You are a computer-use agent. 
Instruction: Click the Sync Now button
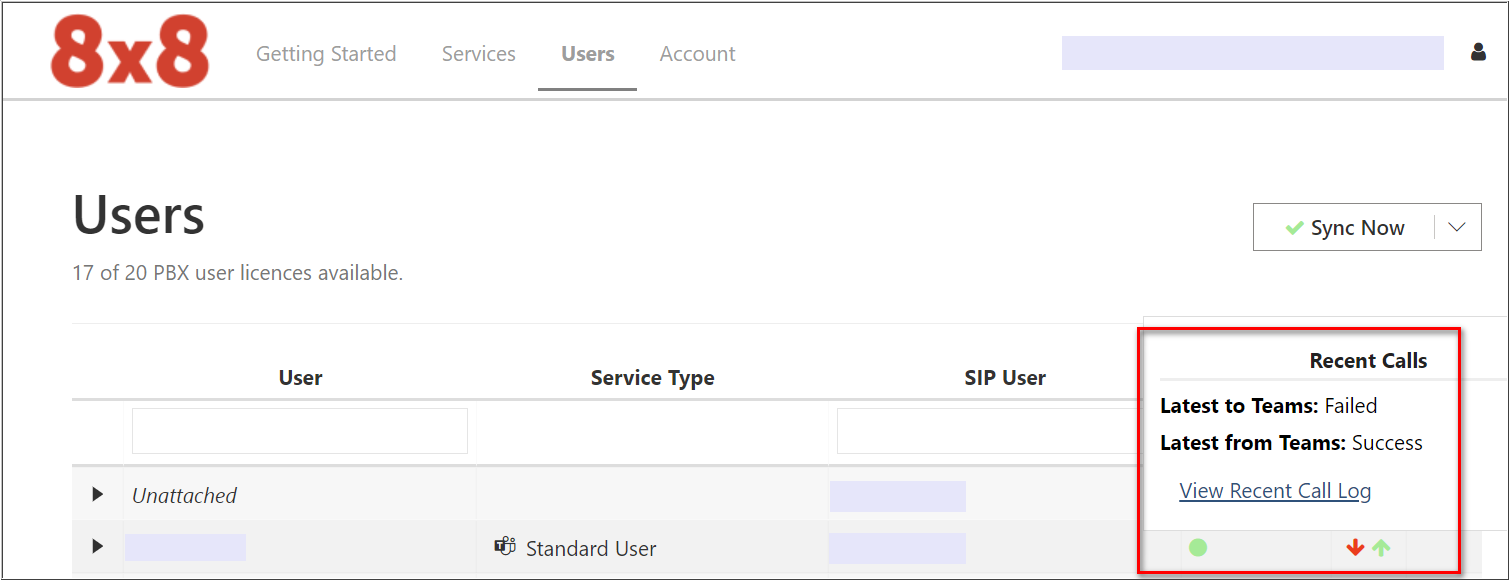tap(1344, 228)
